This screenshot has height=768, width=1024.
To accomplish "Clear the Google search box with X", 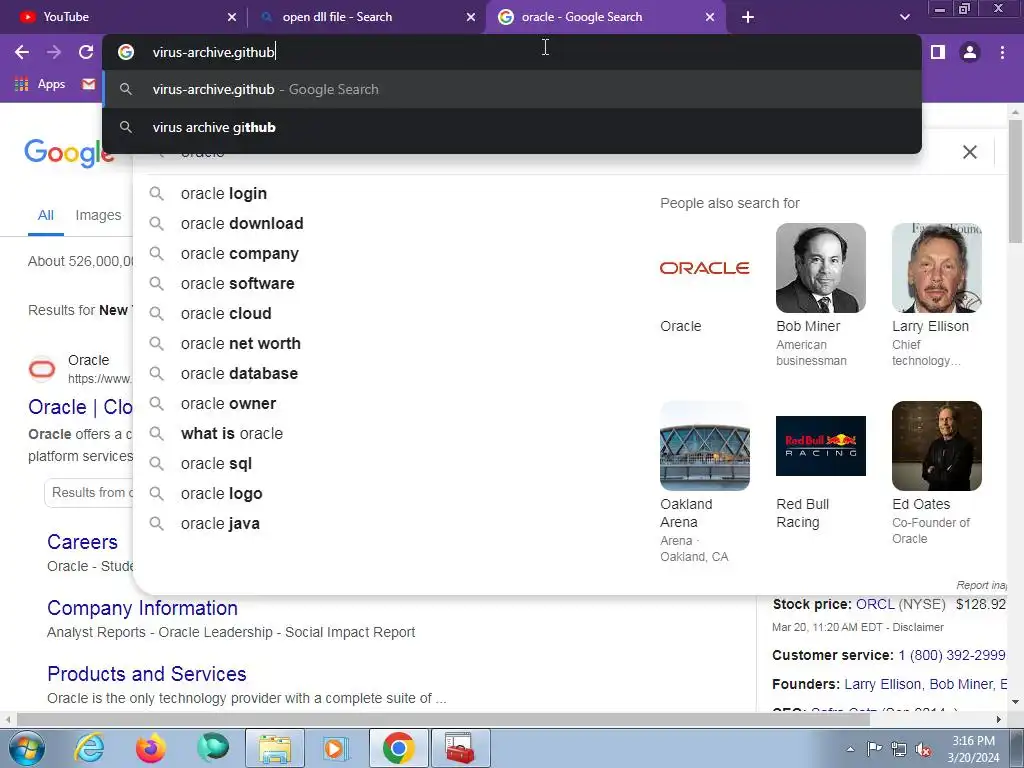I will tap(970, 152).
